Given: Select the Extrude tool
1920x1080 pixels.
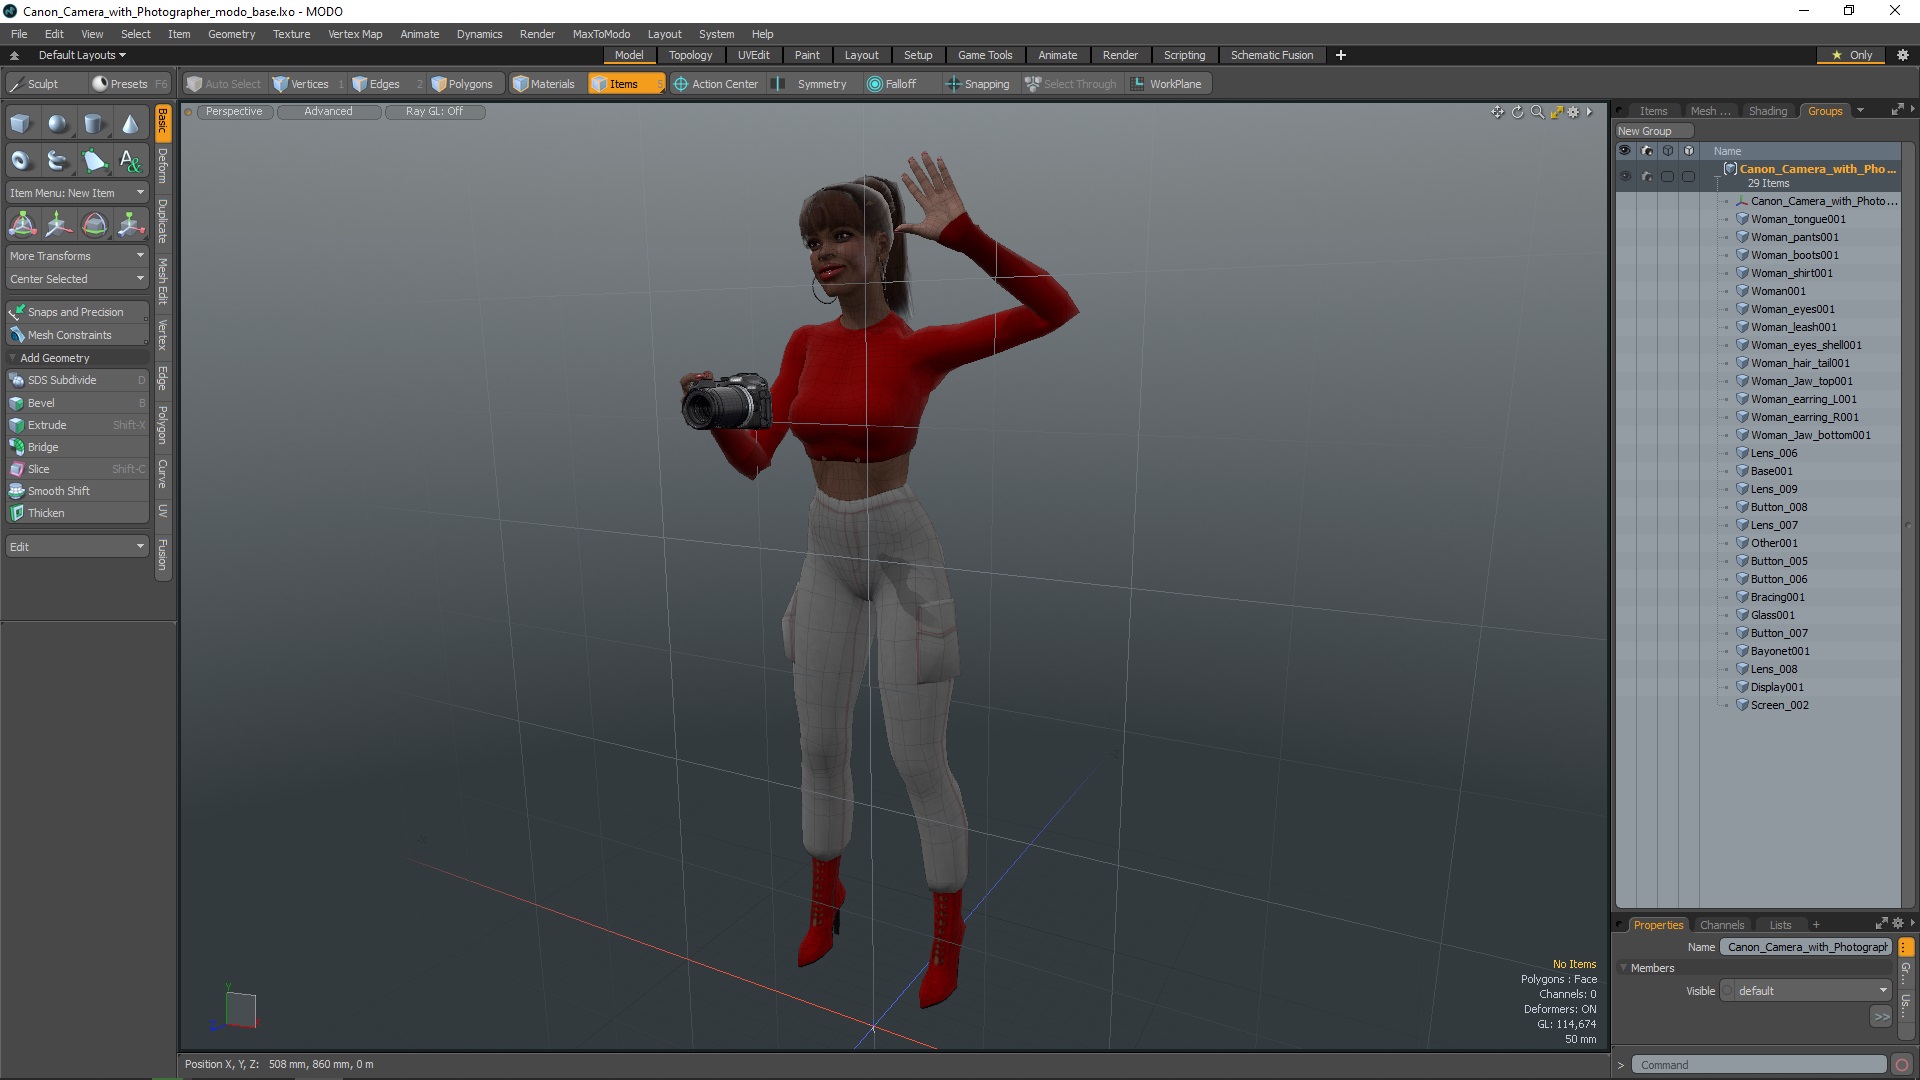Looking at the screenshot, I should [x=77, y=425].
